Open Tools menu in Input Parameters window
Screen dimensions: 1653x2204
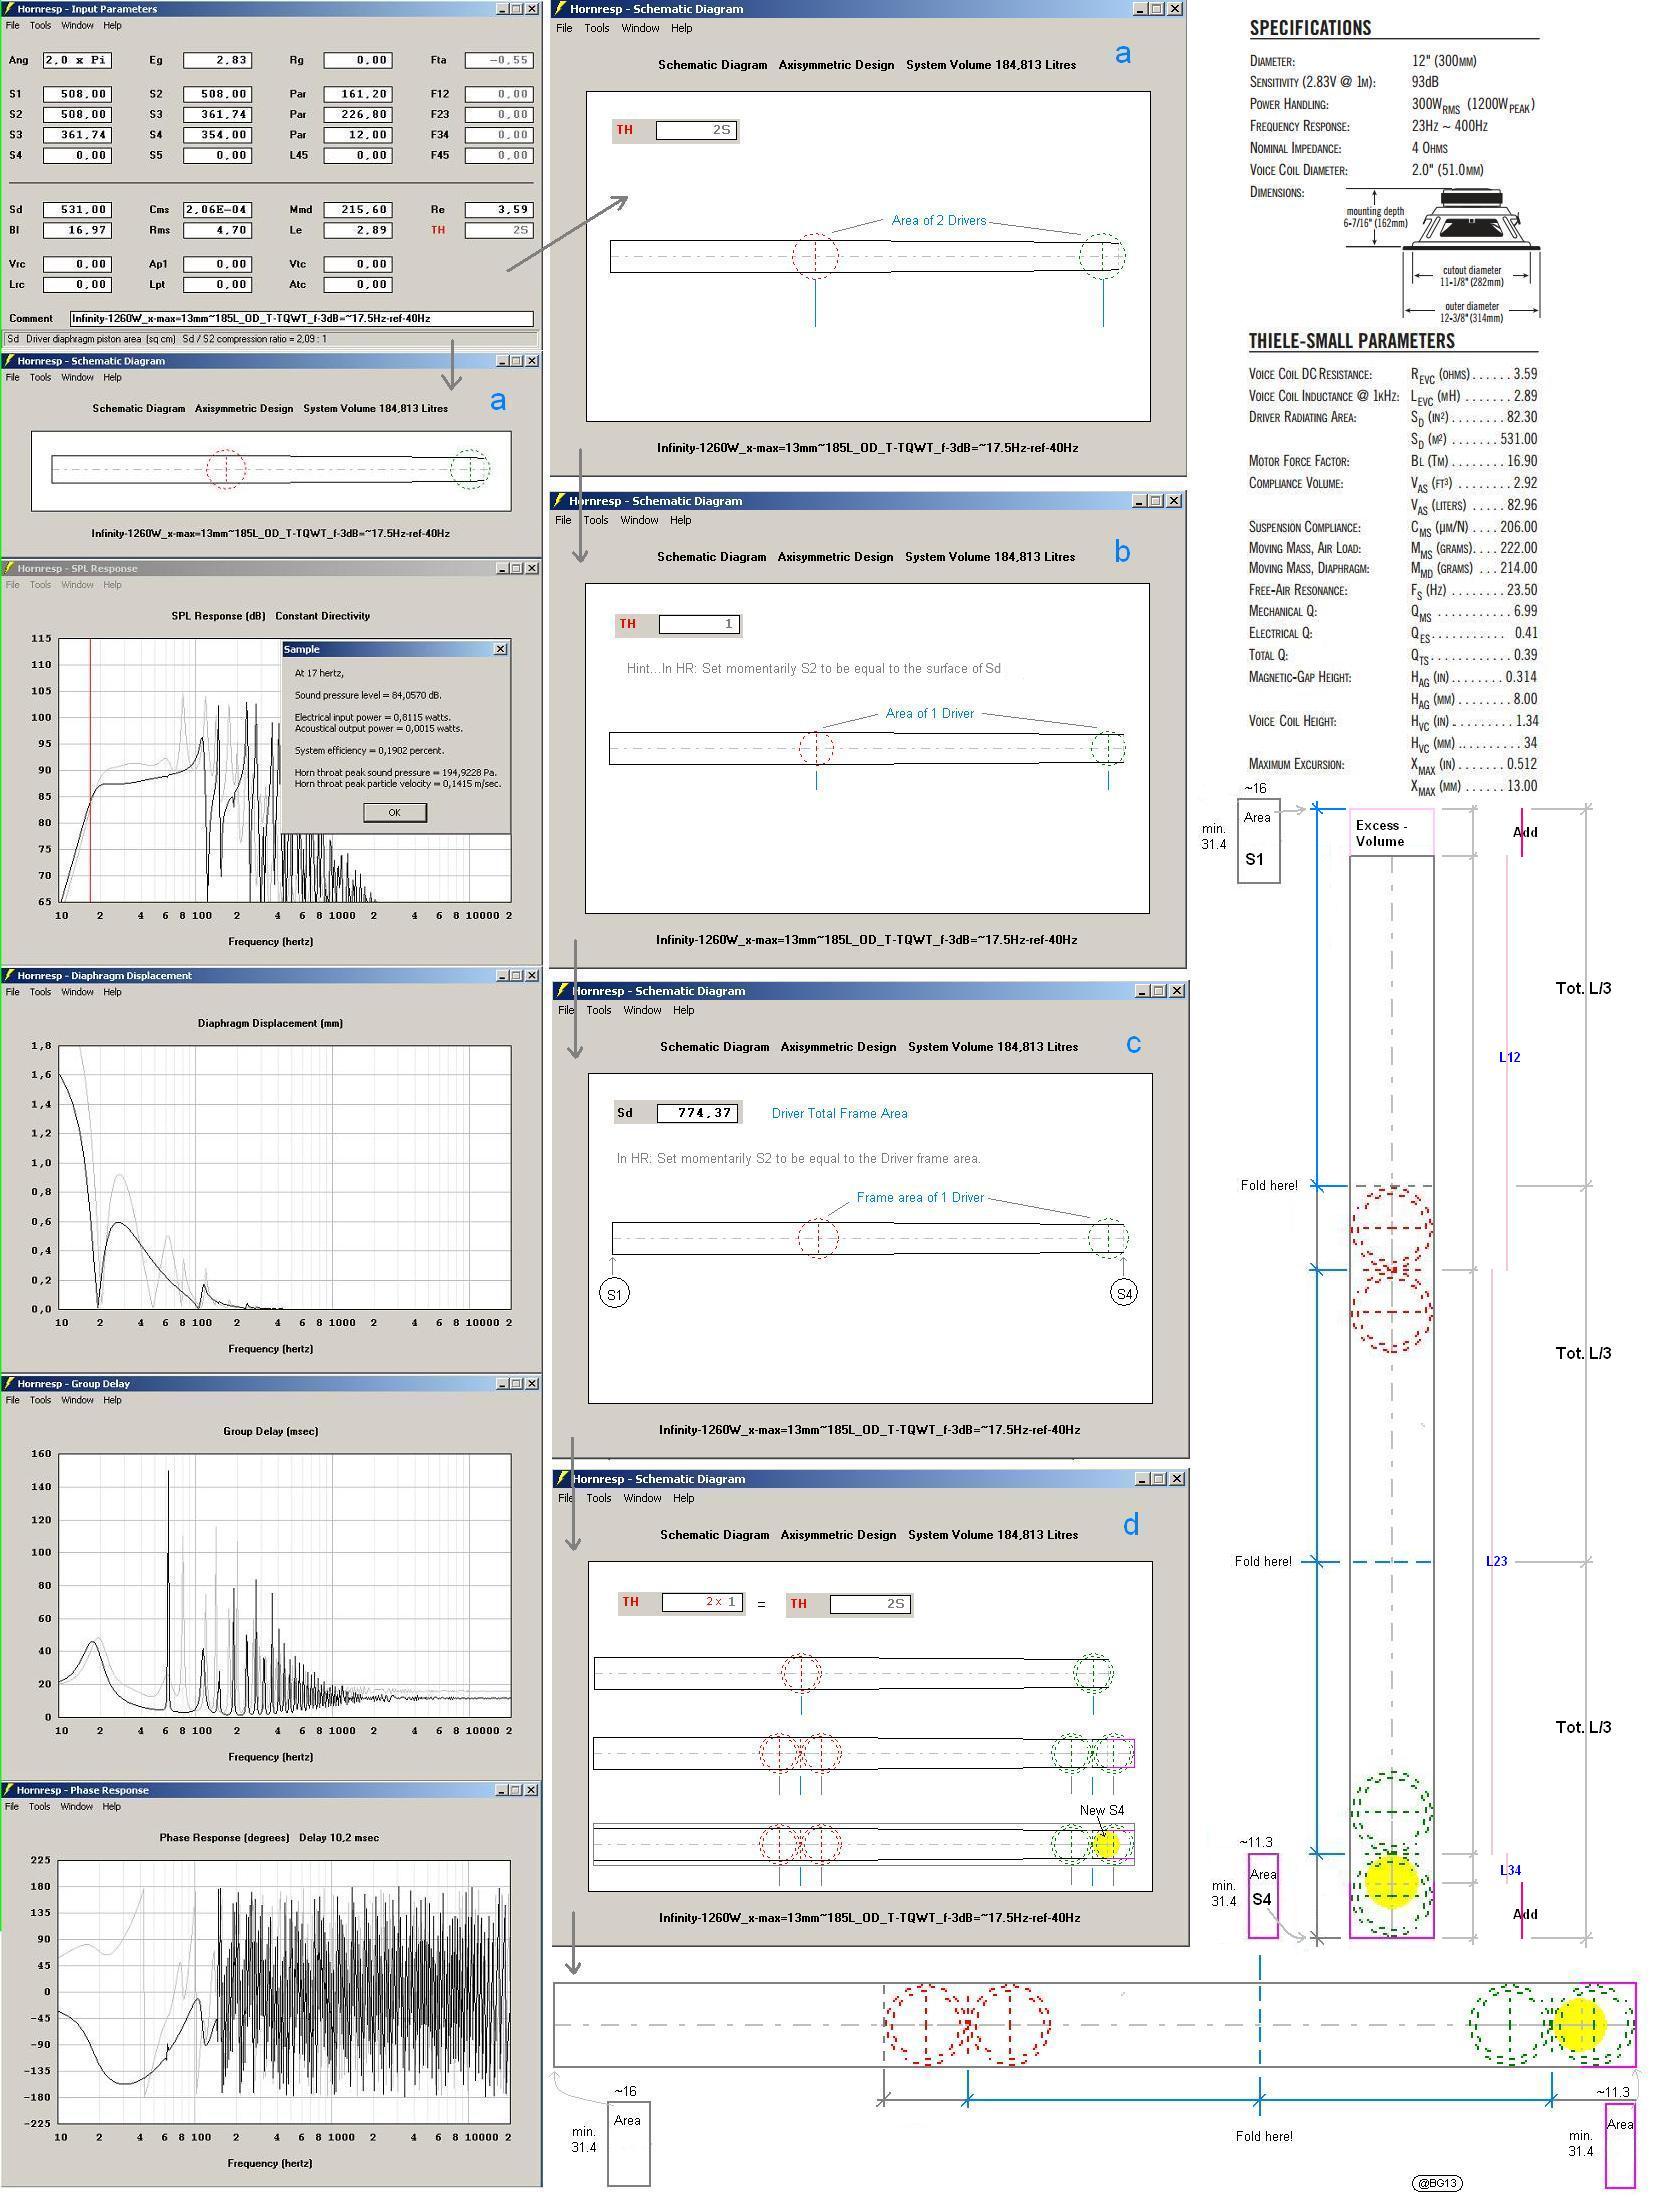[x=40, y=25]
